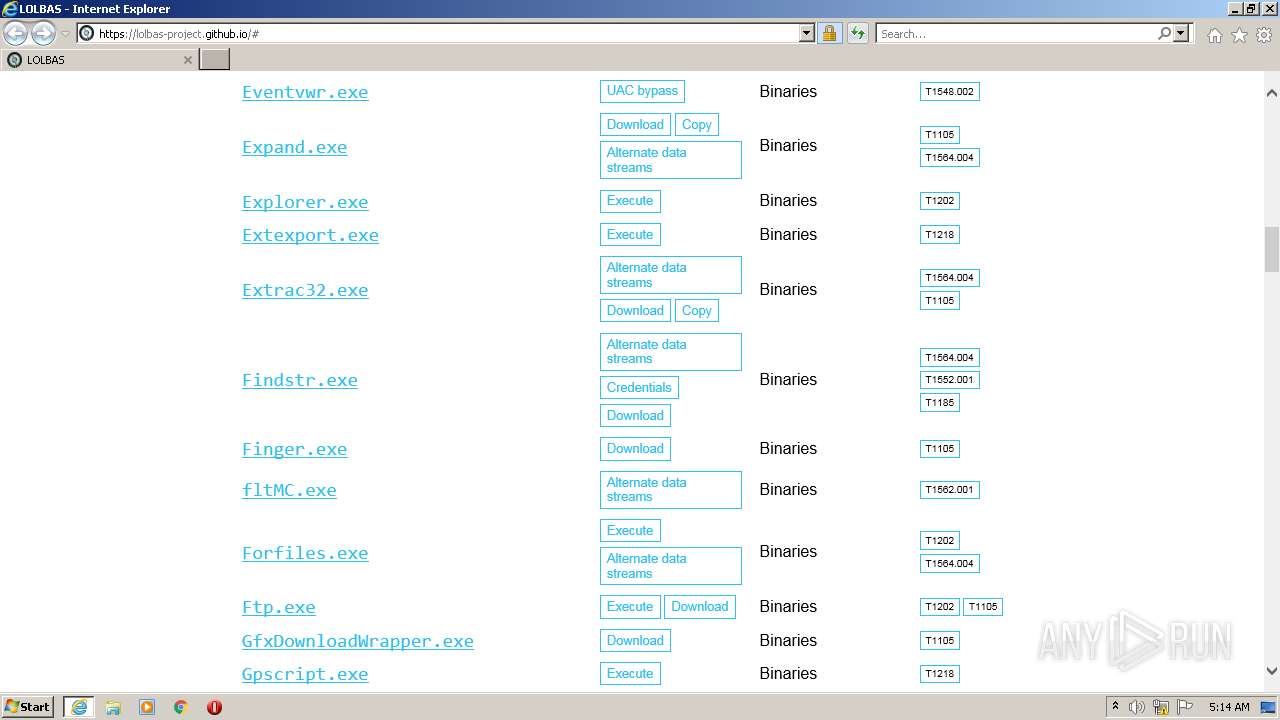This screenshot has height=720, width=1280.
Task: Show hidden tray icons arrow
Action: point(1115,707)
